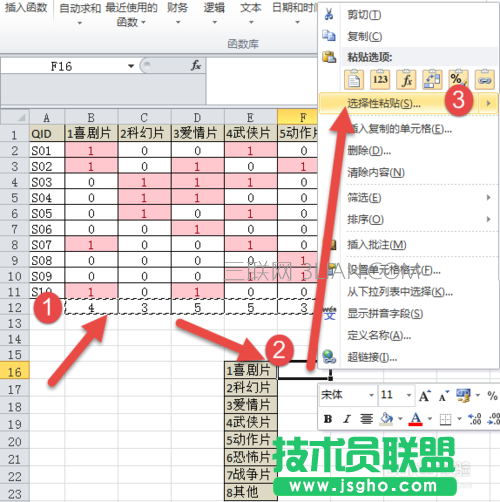The width and height of the screenshot is (500, 502).
Task: Expand 选择性粘贴 submenu arrow
Action: point(488,103)
